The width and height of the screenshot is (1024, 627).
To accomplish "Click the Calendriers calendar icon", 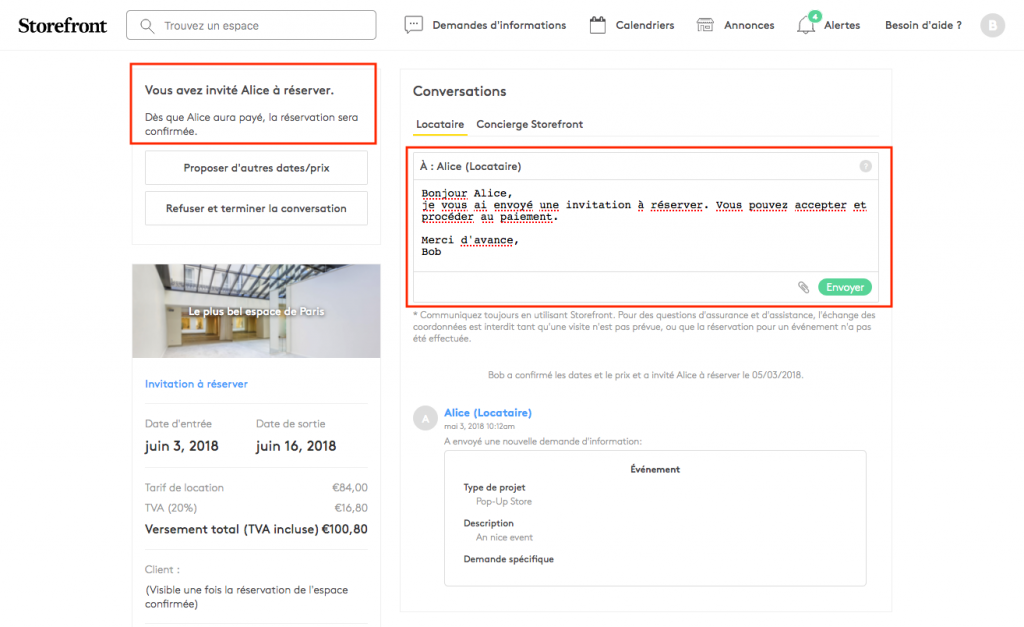I will 598,25.
